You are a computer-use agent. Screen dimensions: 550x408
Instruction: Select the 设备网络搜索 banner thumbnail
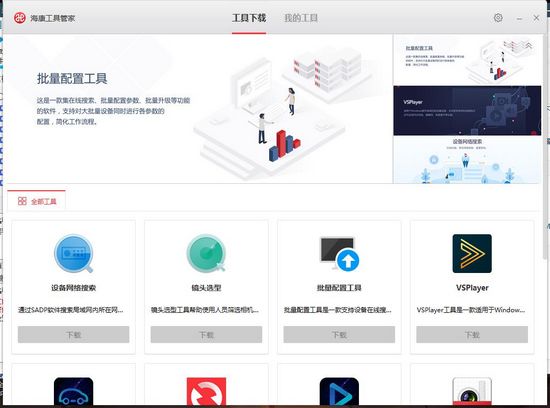[467, 160]
